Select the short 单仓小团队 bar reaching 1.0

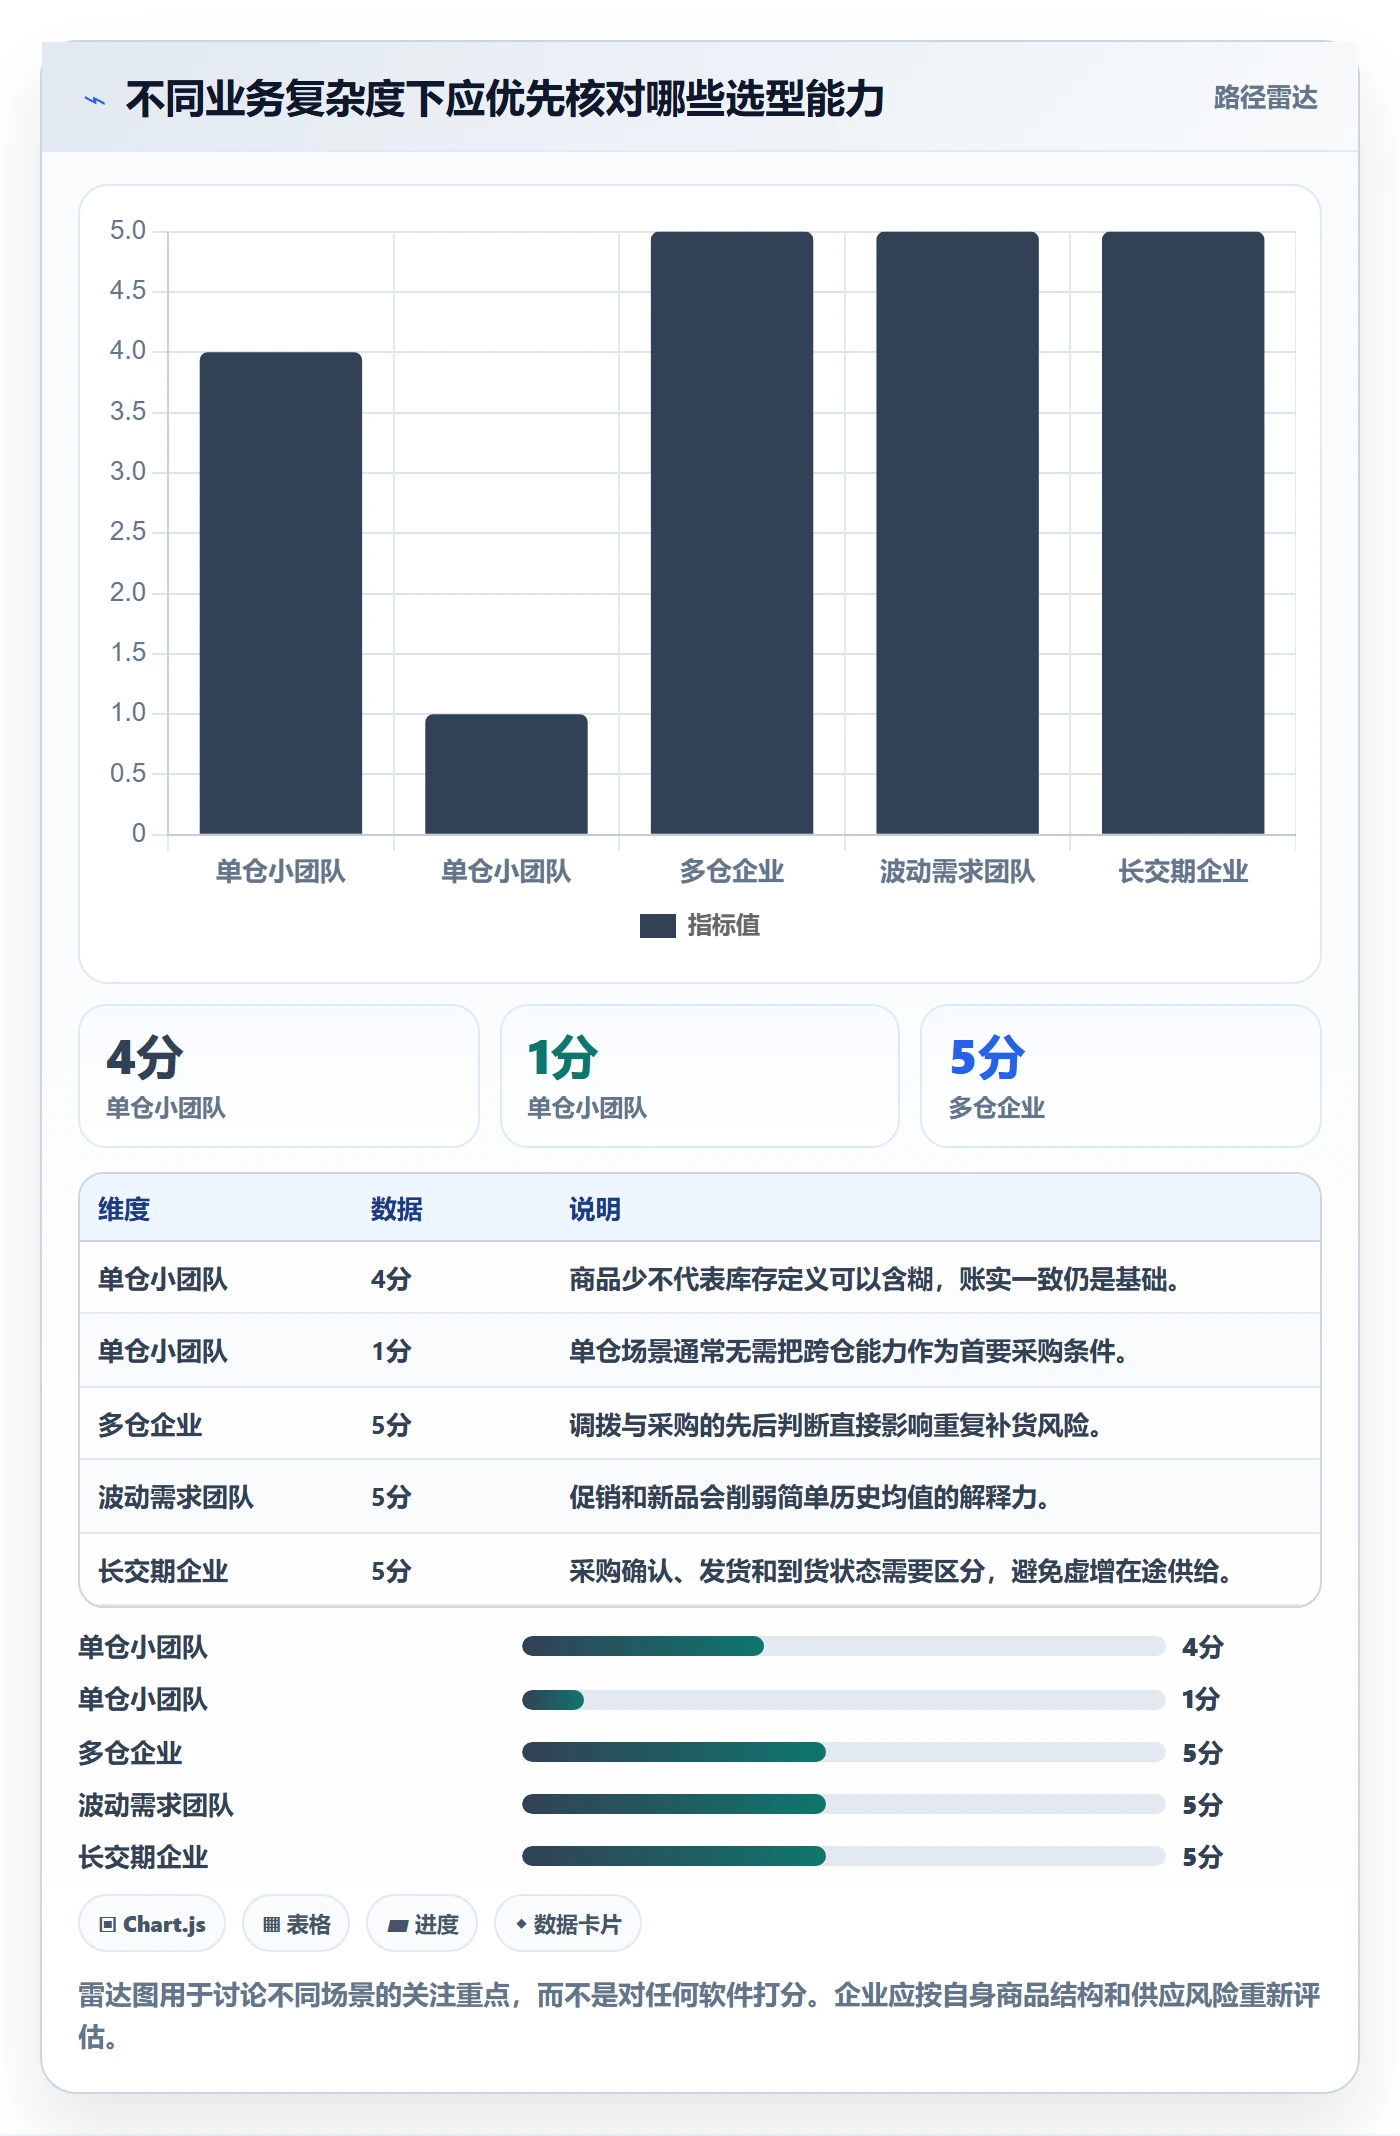[x=506, y=774]
